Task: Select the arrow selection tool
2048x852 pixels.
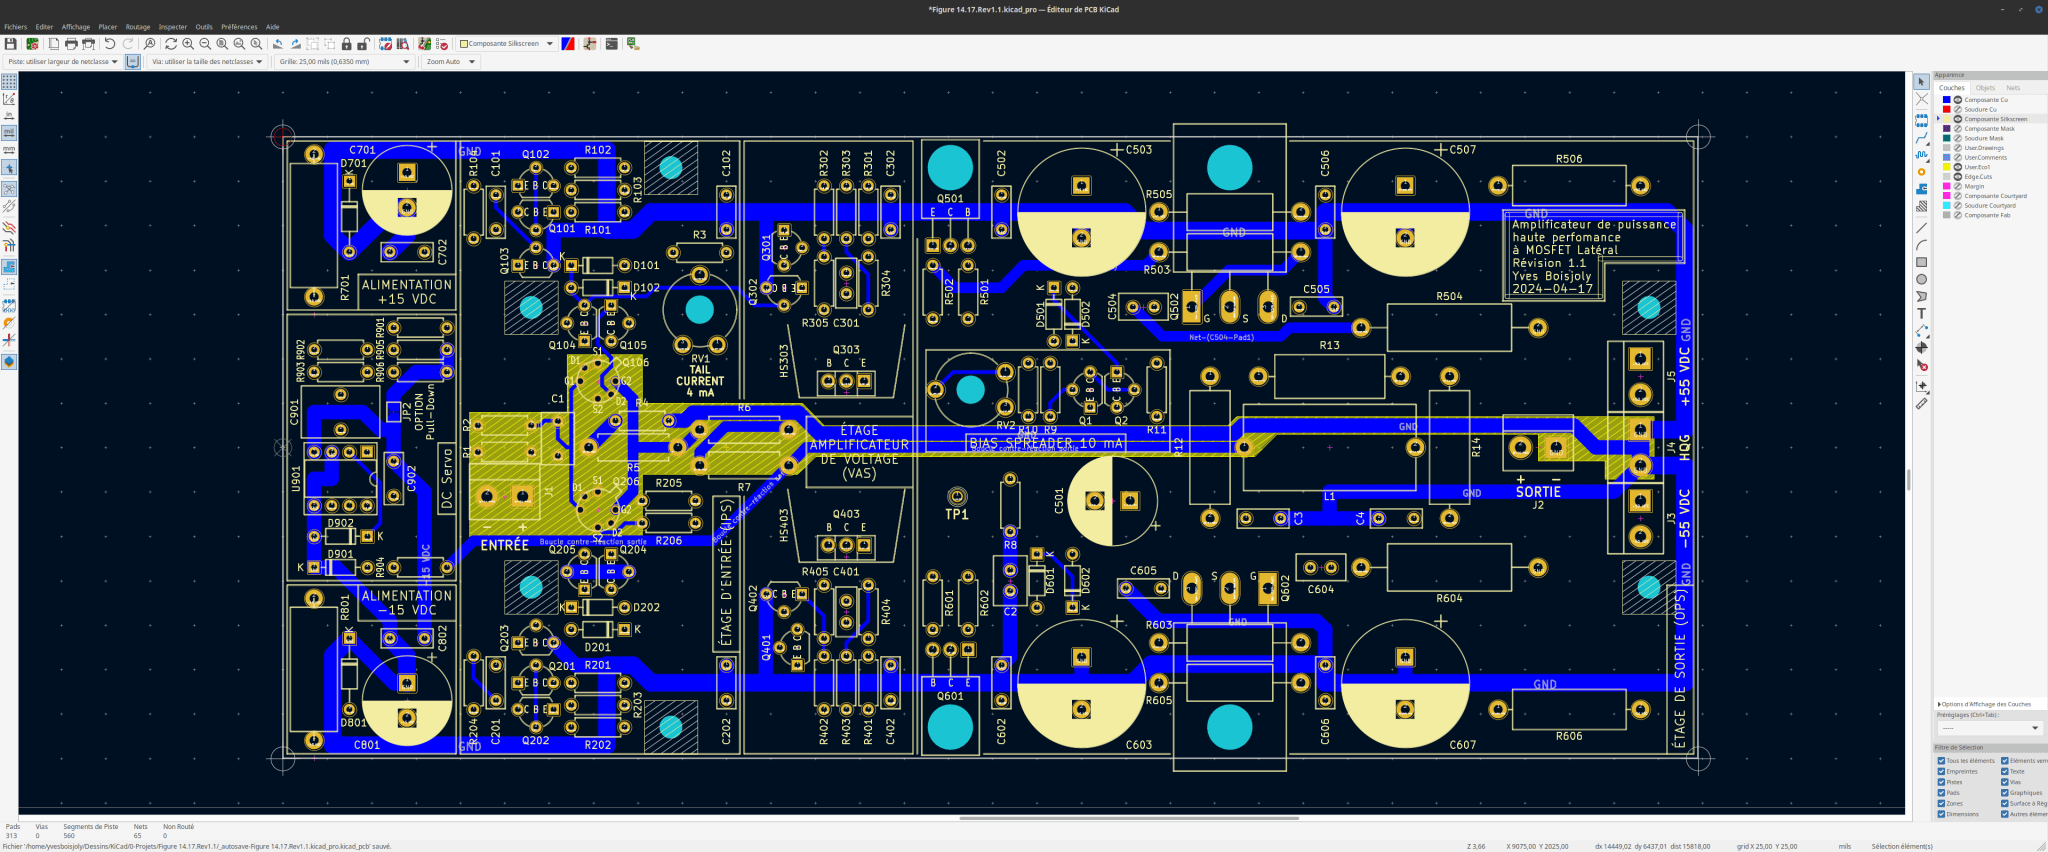Action: [x=1921, y=82]
